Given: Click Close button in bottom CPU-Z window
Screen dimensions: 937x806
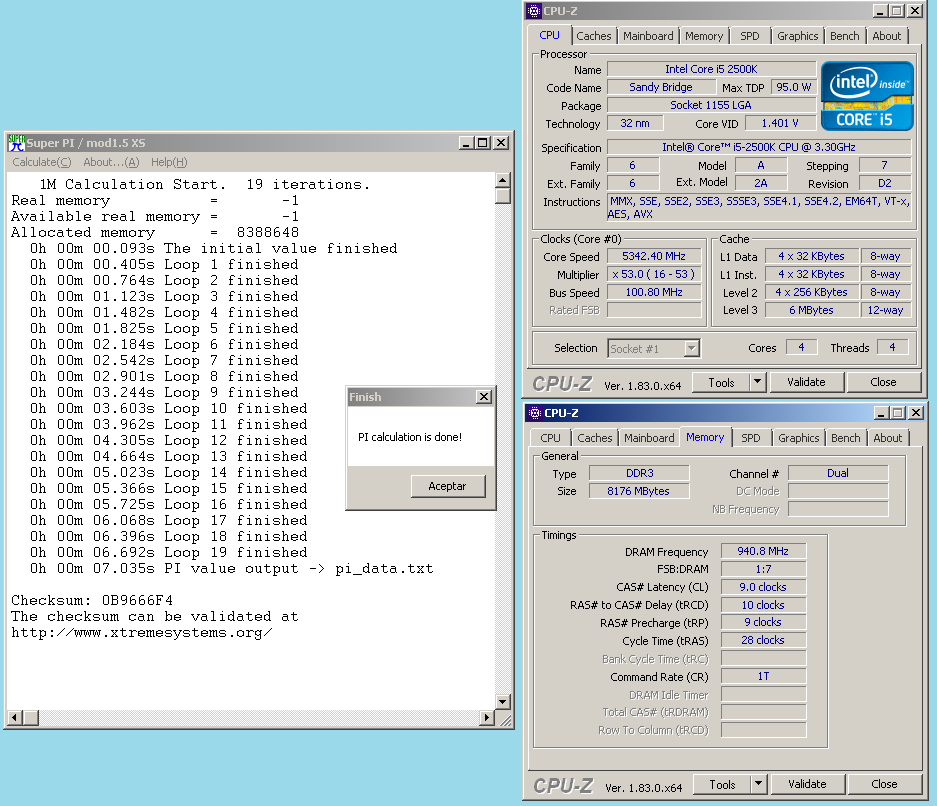Looking at the screenshot, I should coord(884,784).
